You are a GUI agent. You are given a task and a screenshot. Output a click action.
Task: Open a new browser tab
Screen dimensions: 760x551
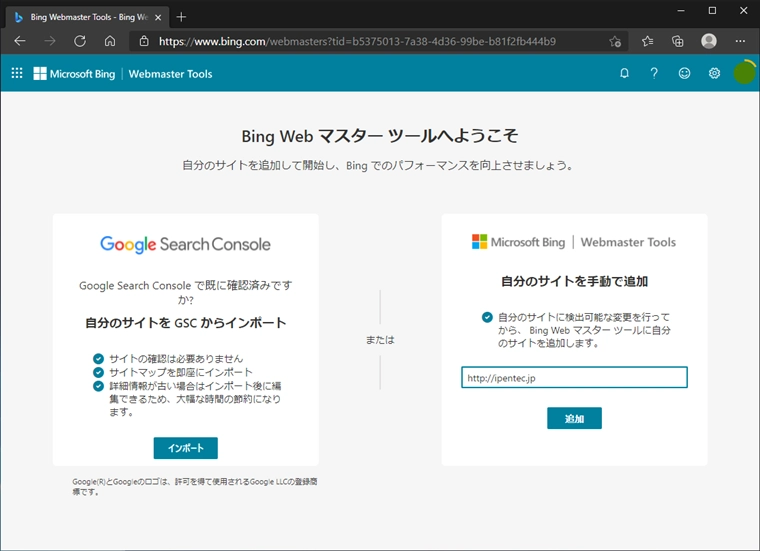(x=181, y=17)
